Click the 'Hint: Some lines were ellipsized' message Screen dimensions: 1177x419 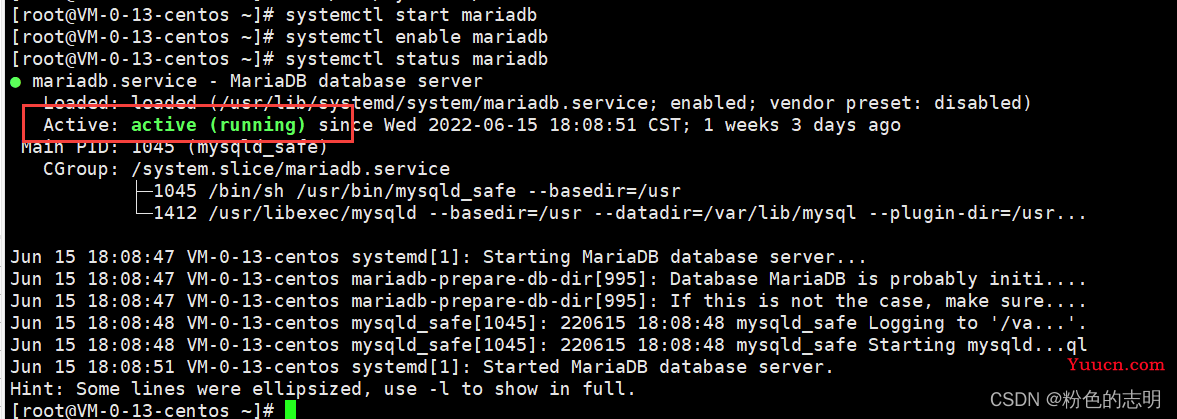click(323, 389)
